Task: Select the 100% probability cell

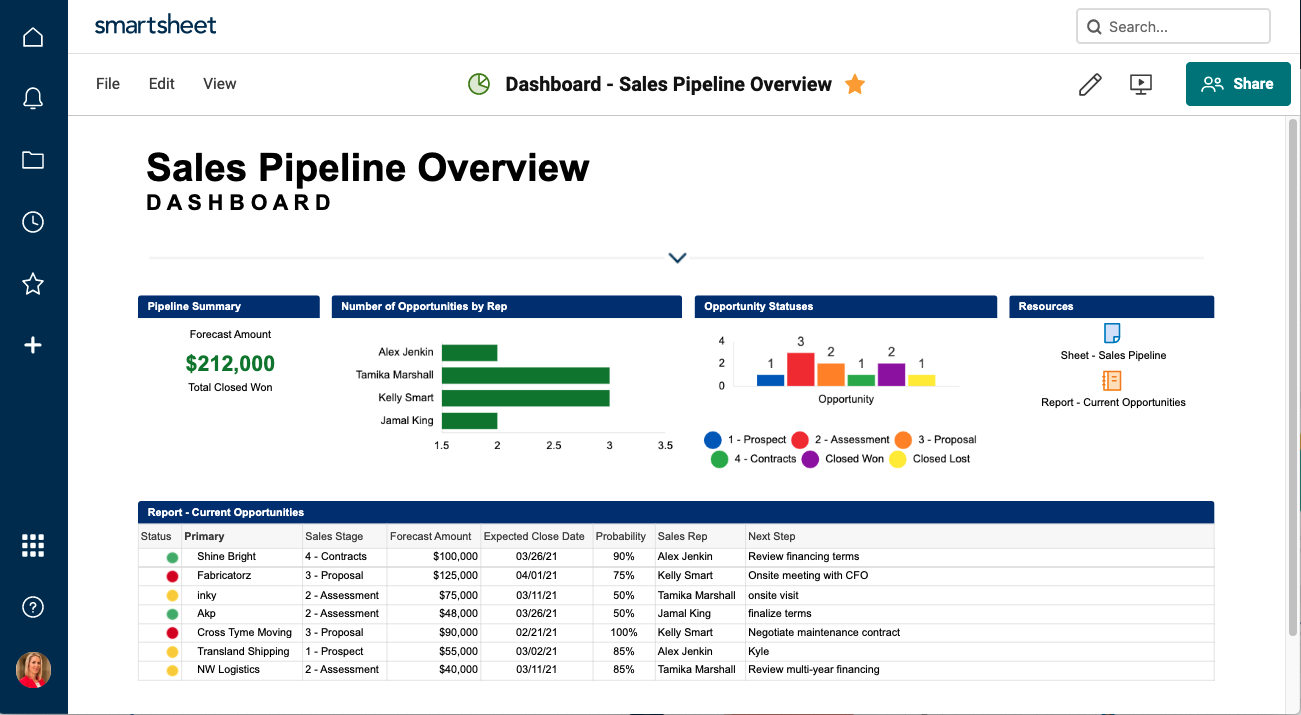Action: point(624,632)
